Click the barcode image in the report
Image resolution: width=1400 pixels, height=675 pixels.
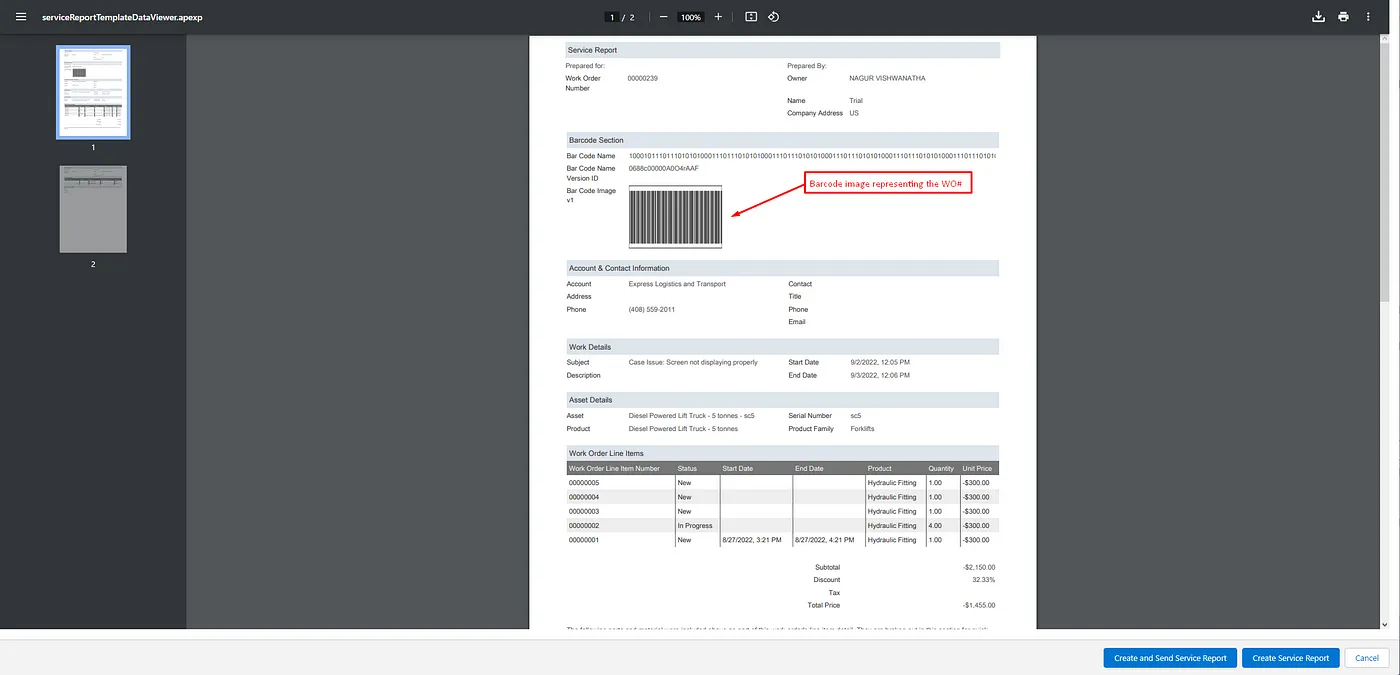point(675,217)
